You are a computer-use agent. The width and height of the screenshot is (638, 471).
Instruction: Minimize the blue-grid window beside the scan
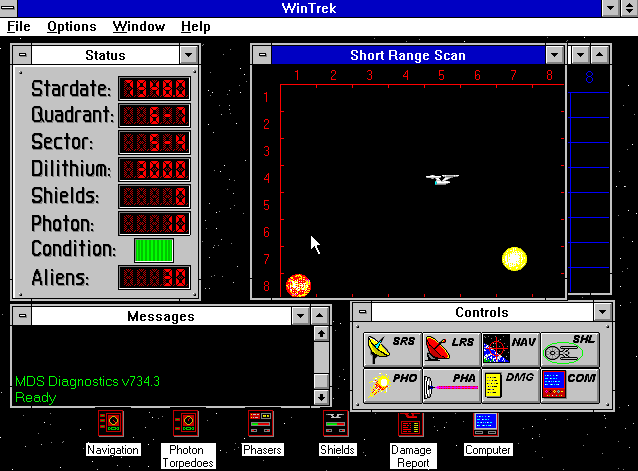tap(581, 55)
